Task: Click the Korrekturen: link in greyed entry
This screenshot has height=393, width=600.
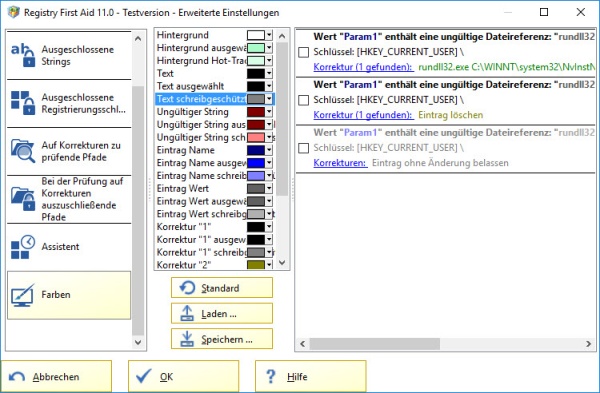Action: pyautogui.click(x=340, y=163)
